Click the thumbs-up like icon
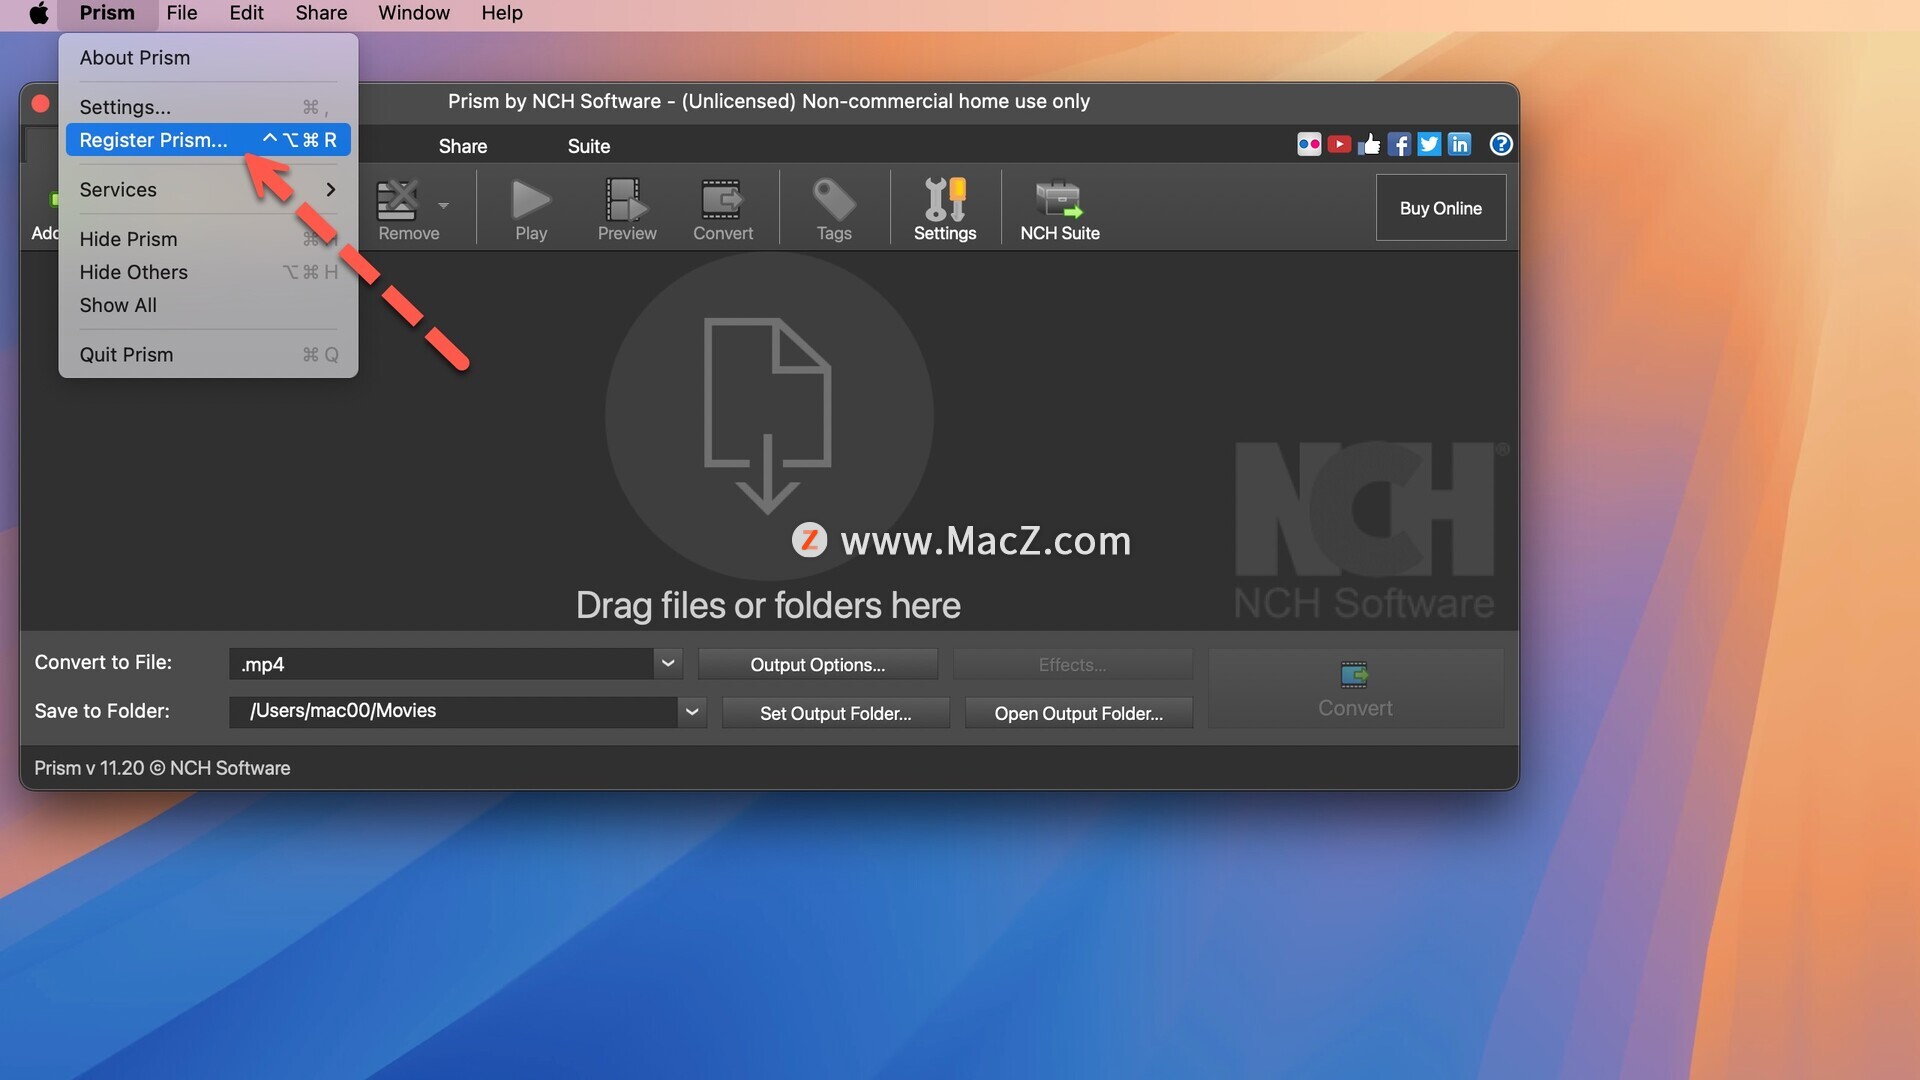The height and width of the screenshot is (1080, 1920). (1369, 144)
